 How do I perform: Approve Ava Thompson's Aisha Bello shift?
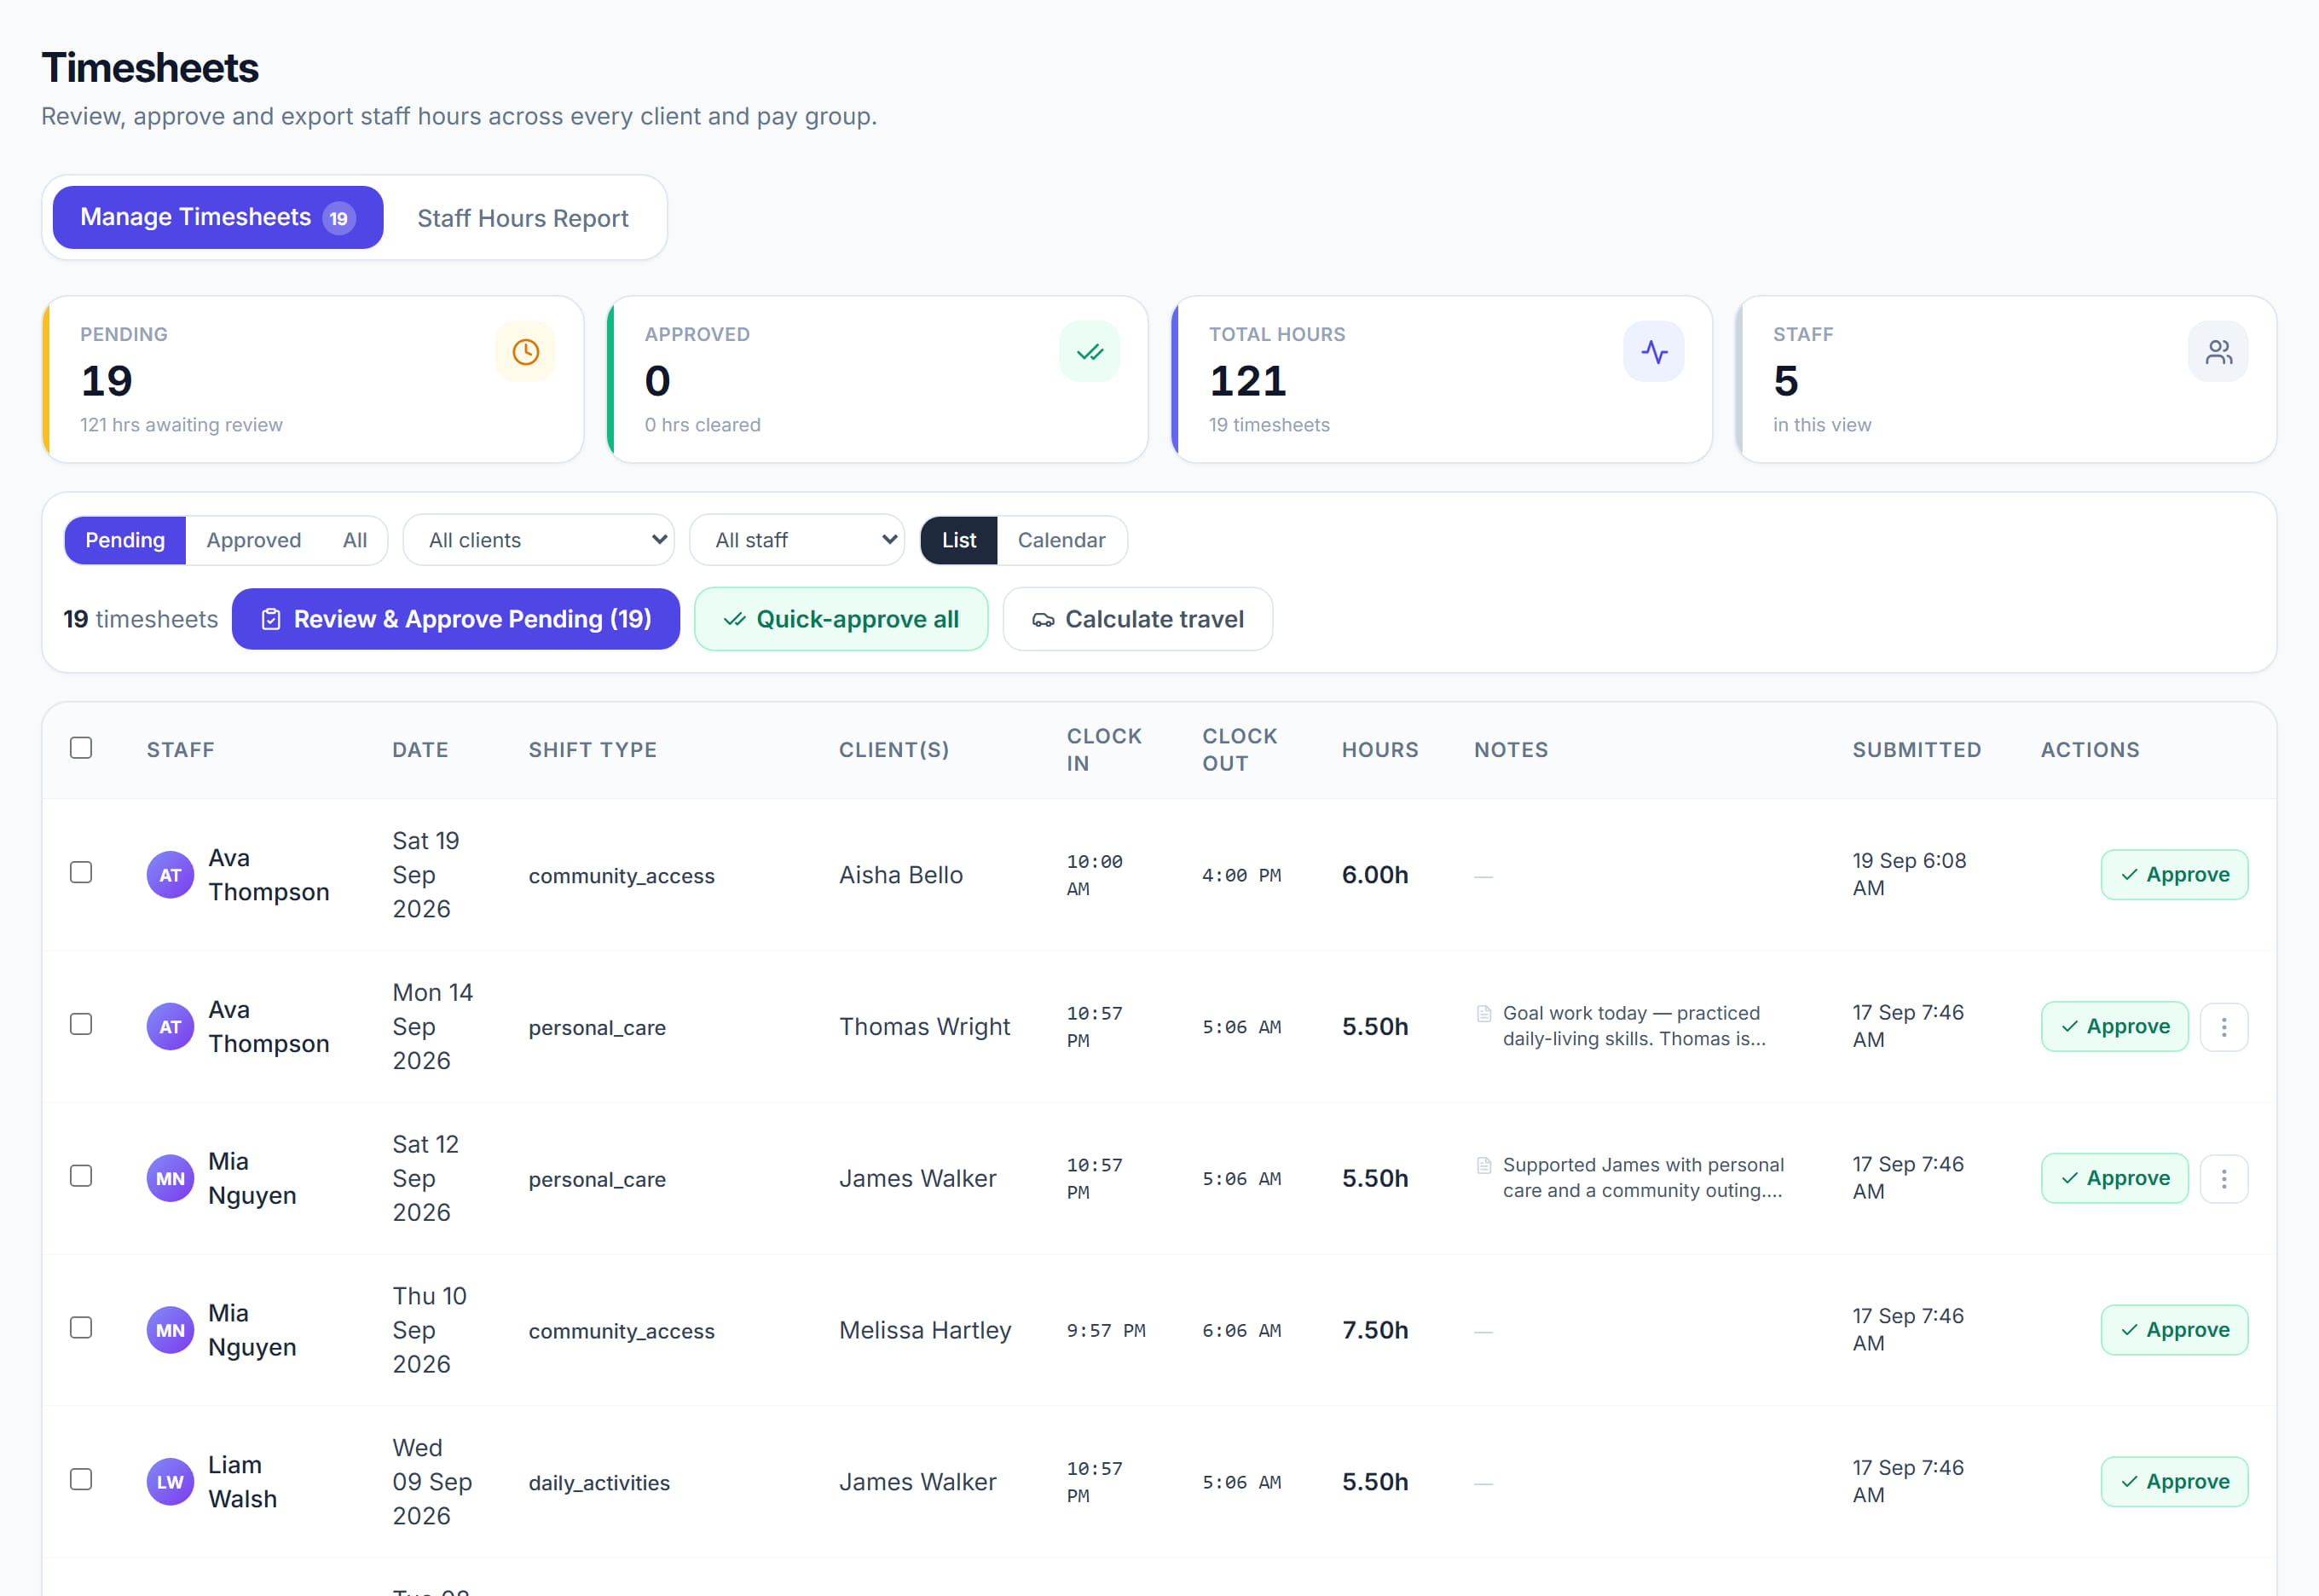2174,875
